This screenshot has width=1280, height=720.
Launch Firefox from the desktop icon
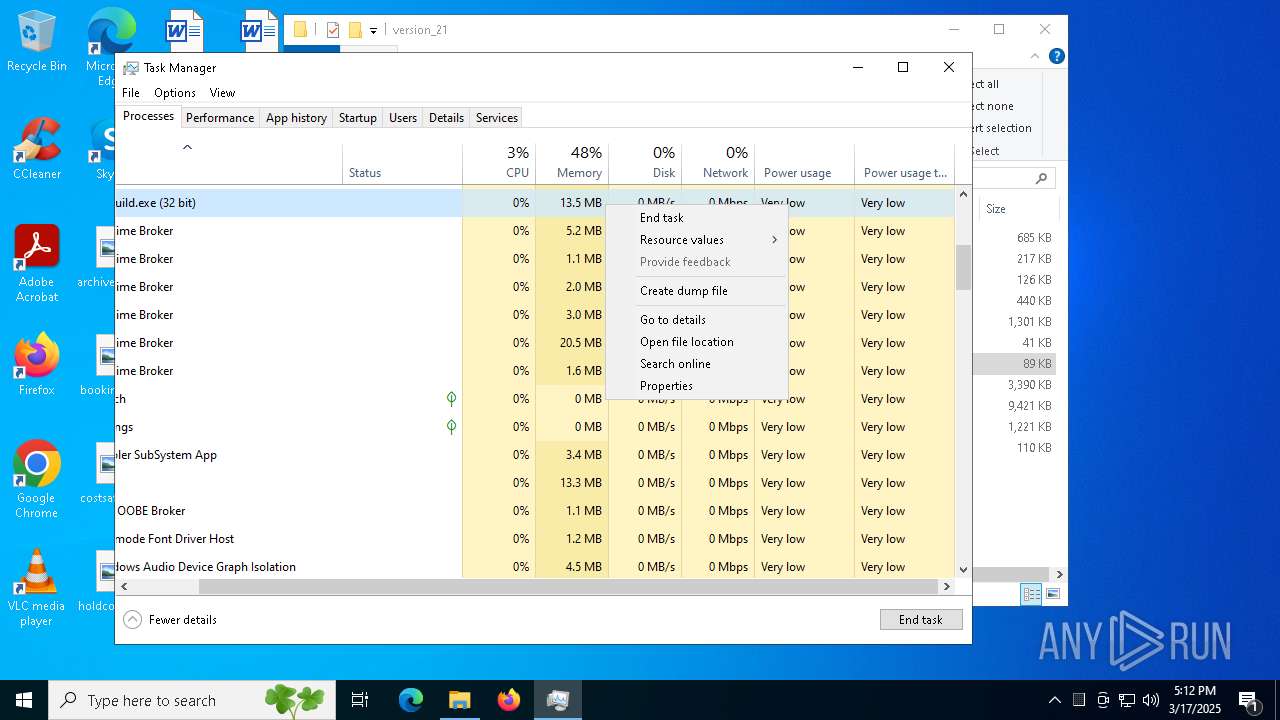click(36, 365)
